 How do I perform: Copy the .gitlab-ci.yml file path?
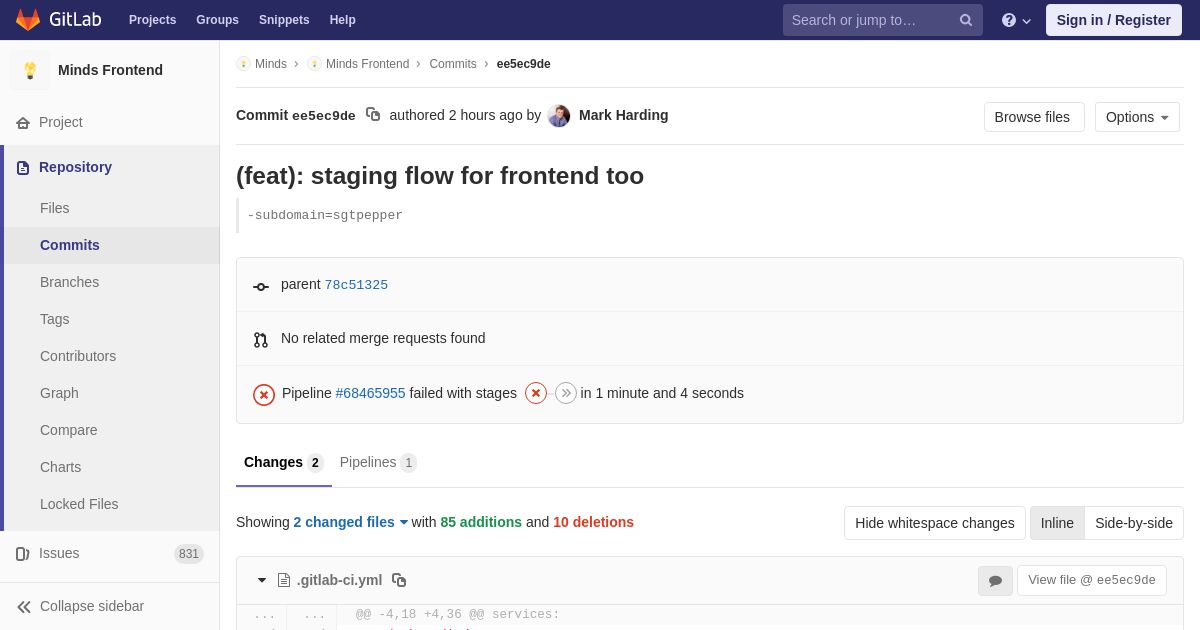(x=399, y=580)
